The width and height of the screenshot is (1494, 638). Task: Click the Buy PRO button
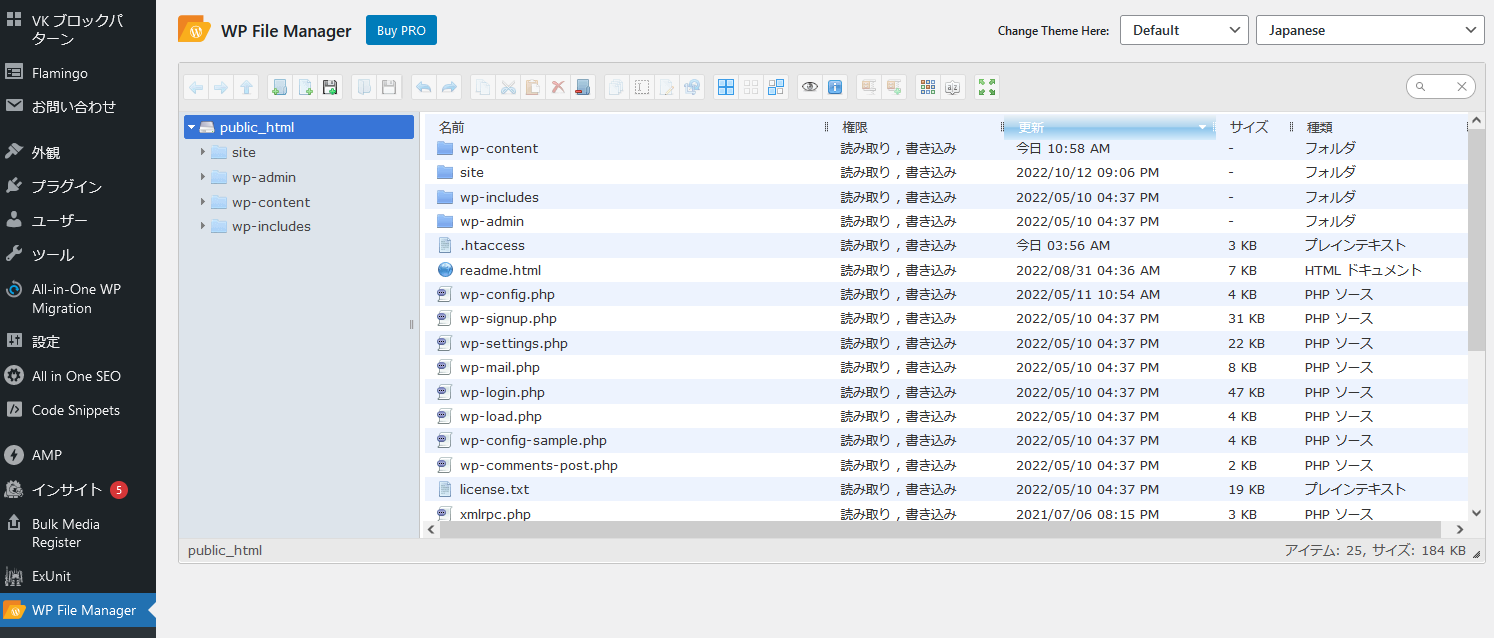pyautogui.click(x=401, y=30)
